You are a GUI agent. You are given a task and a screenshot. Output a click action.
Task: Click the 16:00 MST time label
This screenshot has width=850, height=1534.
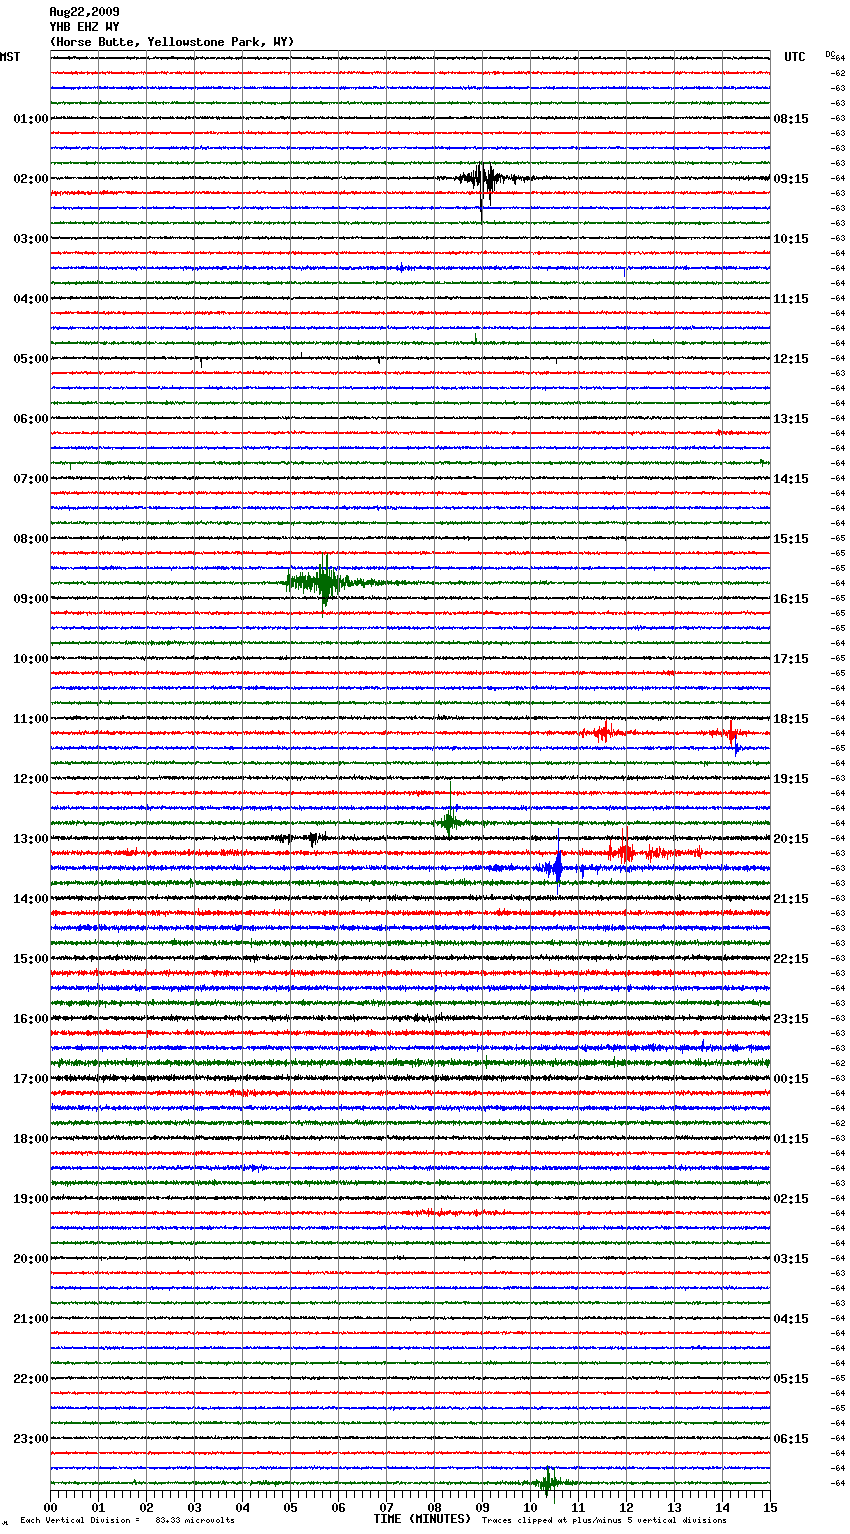click(30, 1019)
